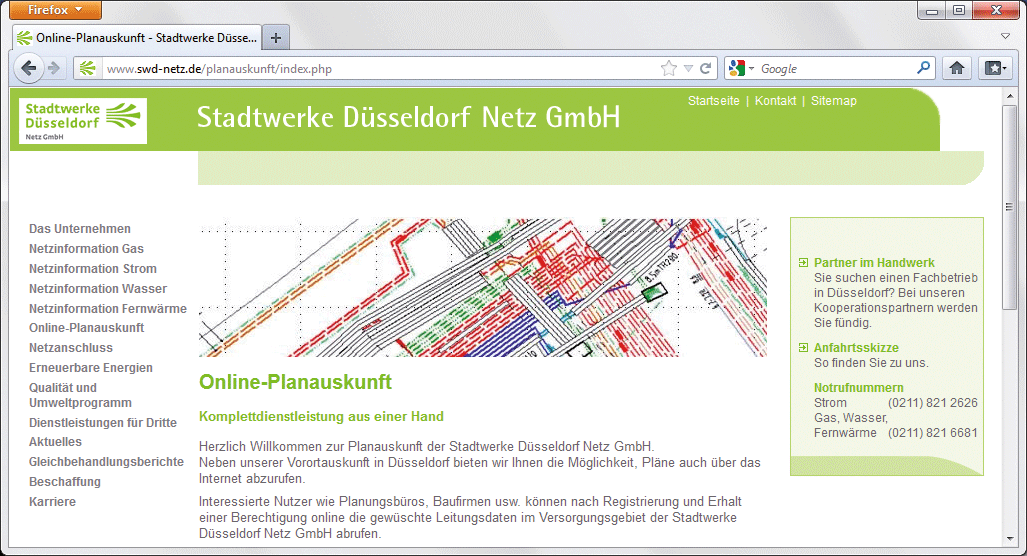Open a new tab with the plus button
Image resolution: width=1027 pixels, height=556 pixels.
point(276,38)
